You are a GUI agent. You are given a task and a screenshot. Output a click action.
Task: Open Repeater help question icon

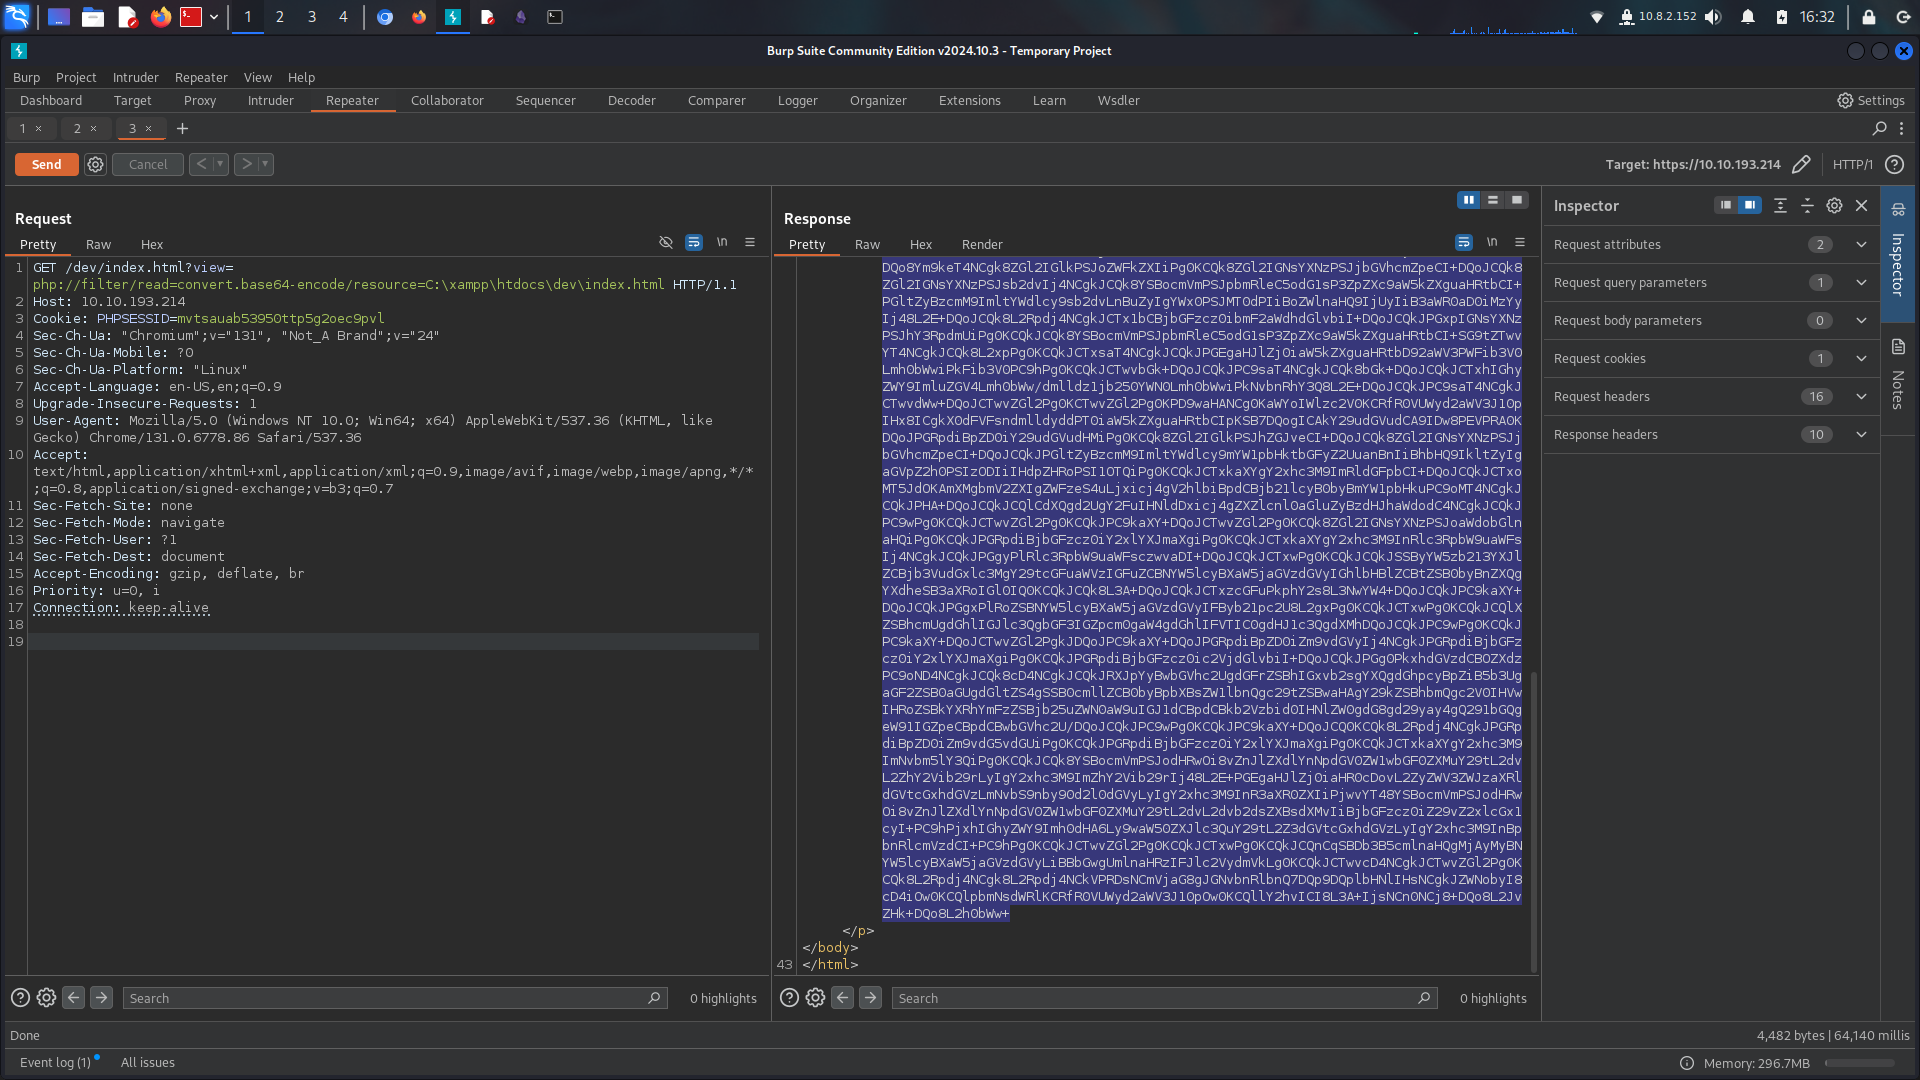pyautogui.click(x=1894, y=165)
